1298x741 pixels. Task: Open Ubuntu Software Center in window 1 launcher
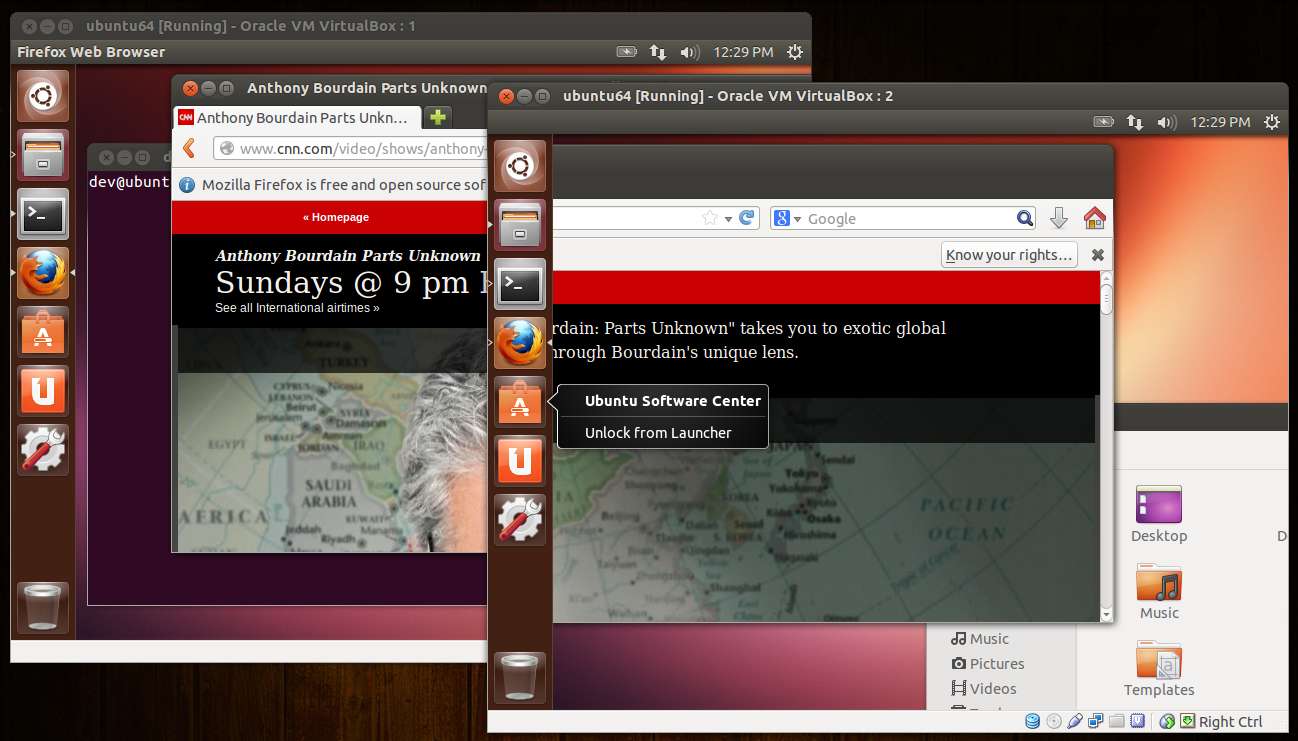[x=42, y=332]
